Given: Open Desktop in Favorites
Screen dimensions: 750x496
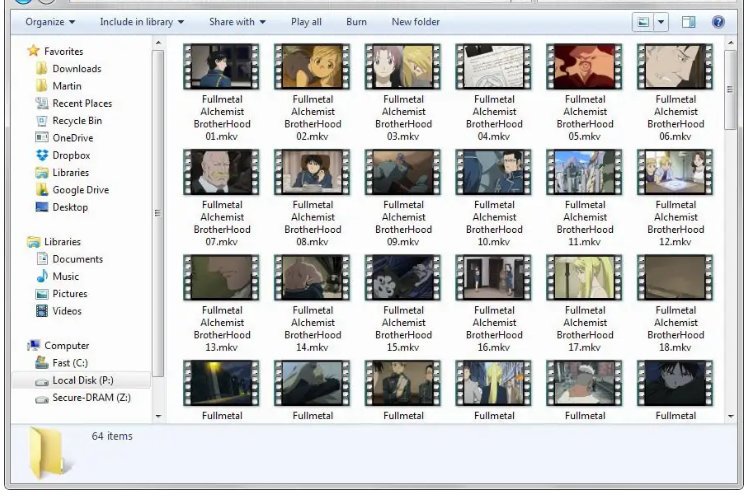Looking at the screenshot, I should point(70,207).
